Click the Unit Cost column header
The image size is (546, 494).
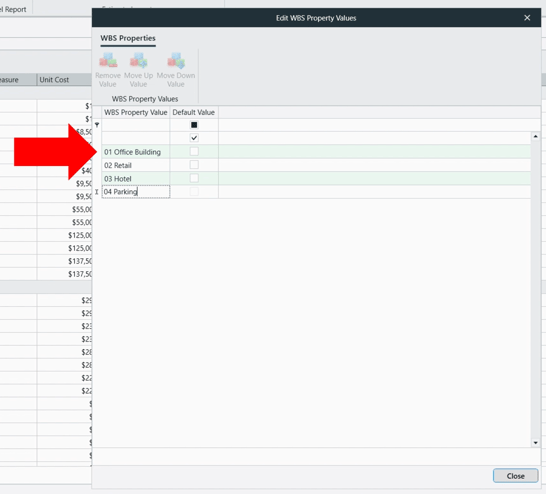pyautogui.click(x=64, y=79)
